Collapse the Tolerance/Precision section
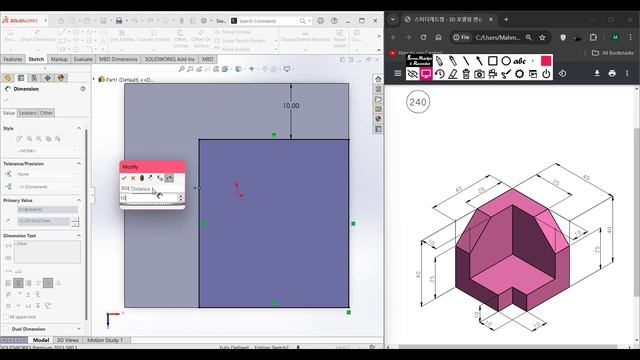Screen dimensions: 640x360 coord(79,163)
